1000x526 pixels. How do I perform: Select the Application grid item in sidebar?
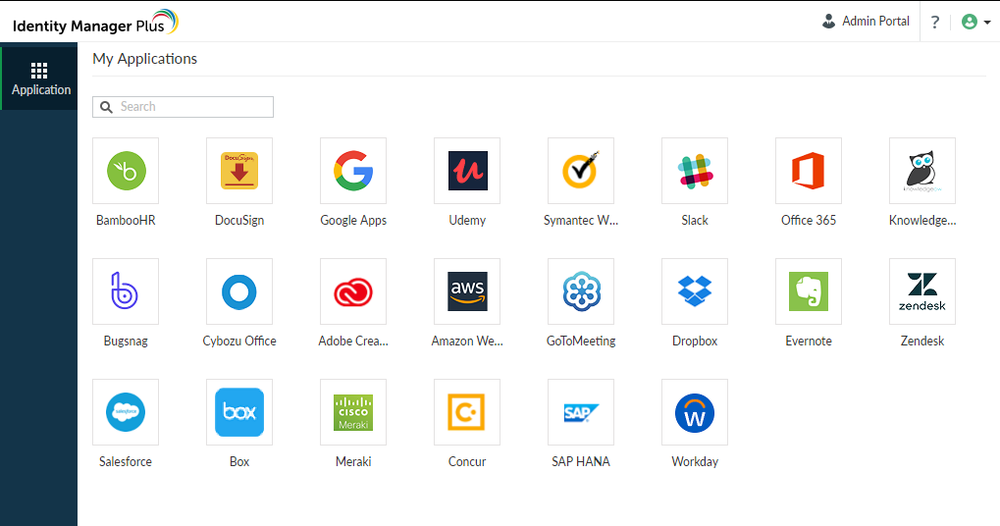40,78
